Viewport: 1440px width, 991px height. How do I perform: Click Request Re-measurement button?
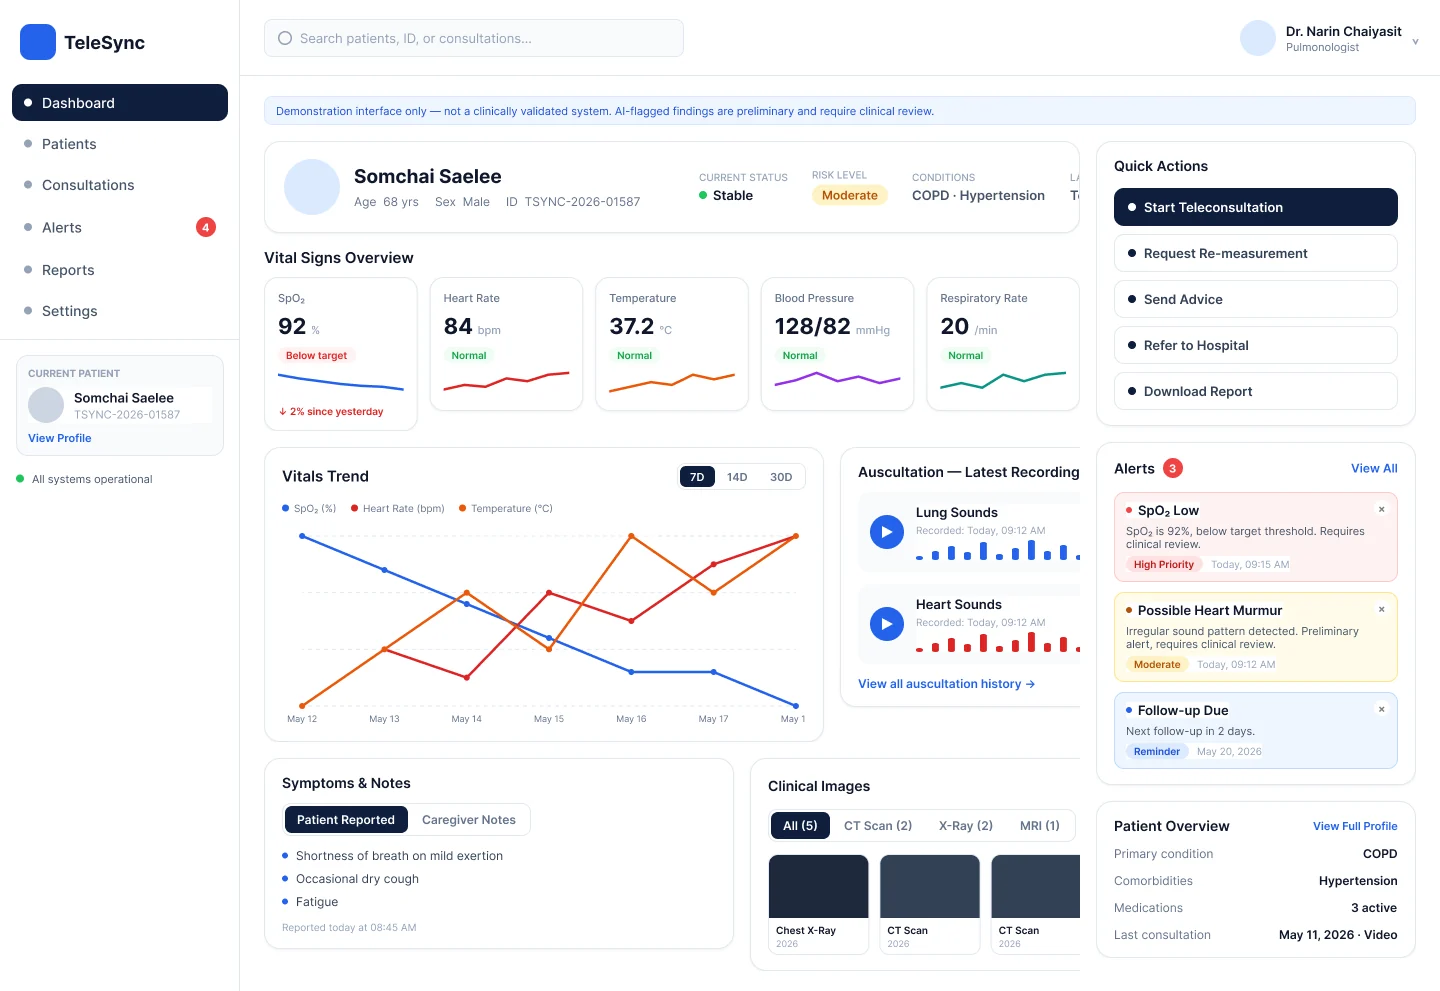1256,253
